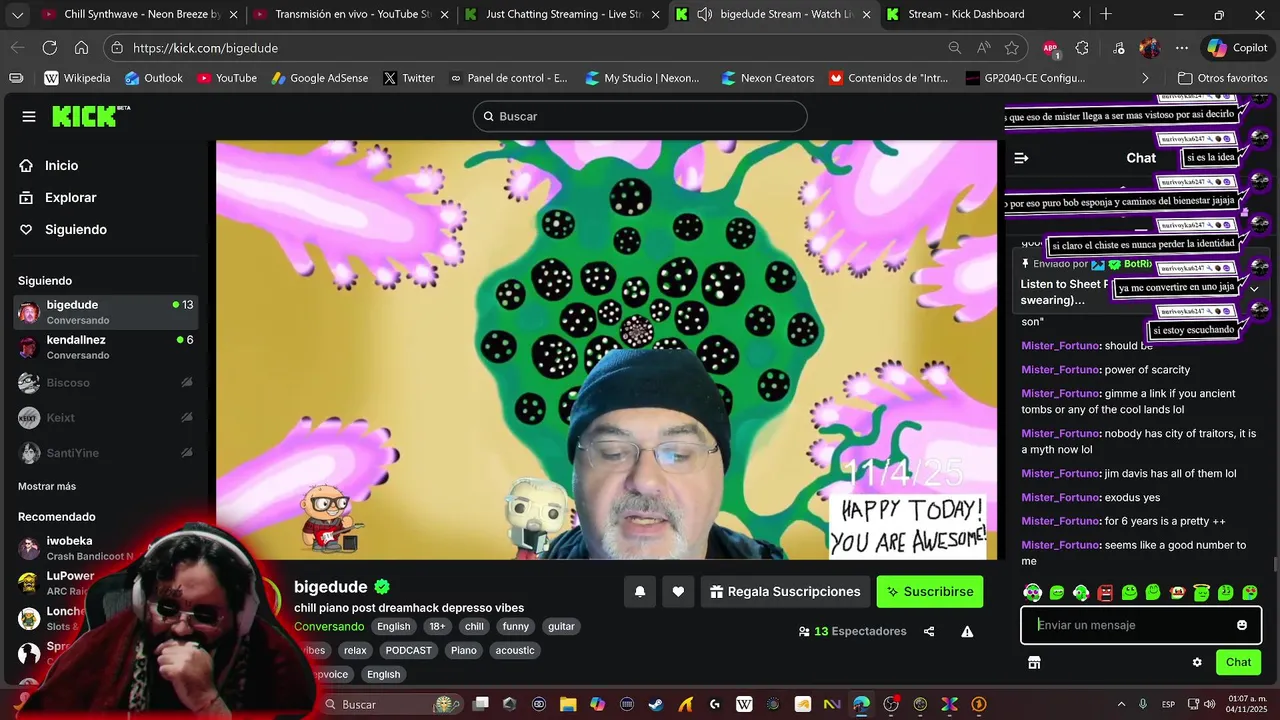This screenshot has height=720, width=1280.
Task: Click the address bar URL
Action: (205, 48)
